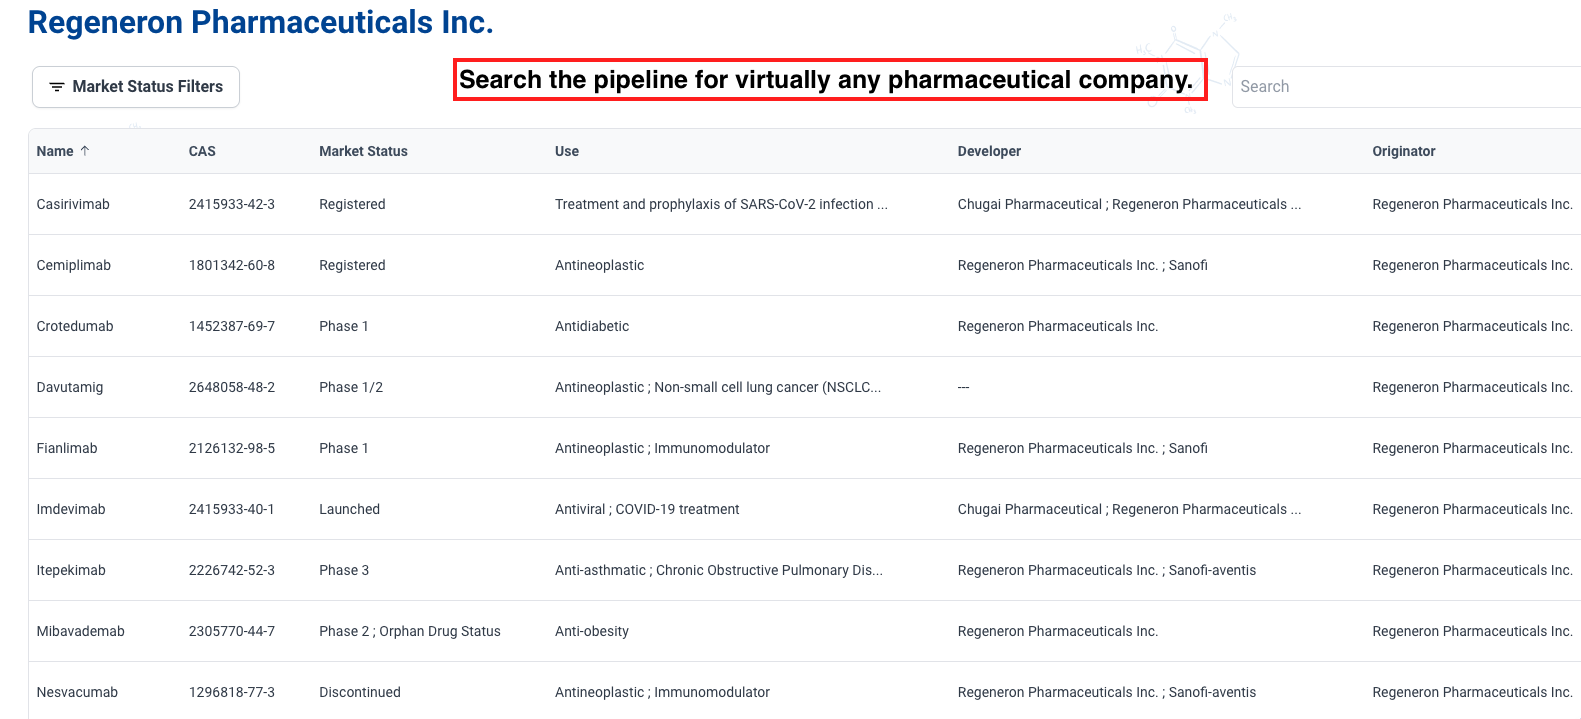
Task: Click the Itepekimab drug name
Action: [x=71, y=570]
